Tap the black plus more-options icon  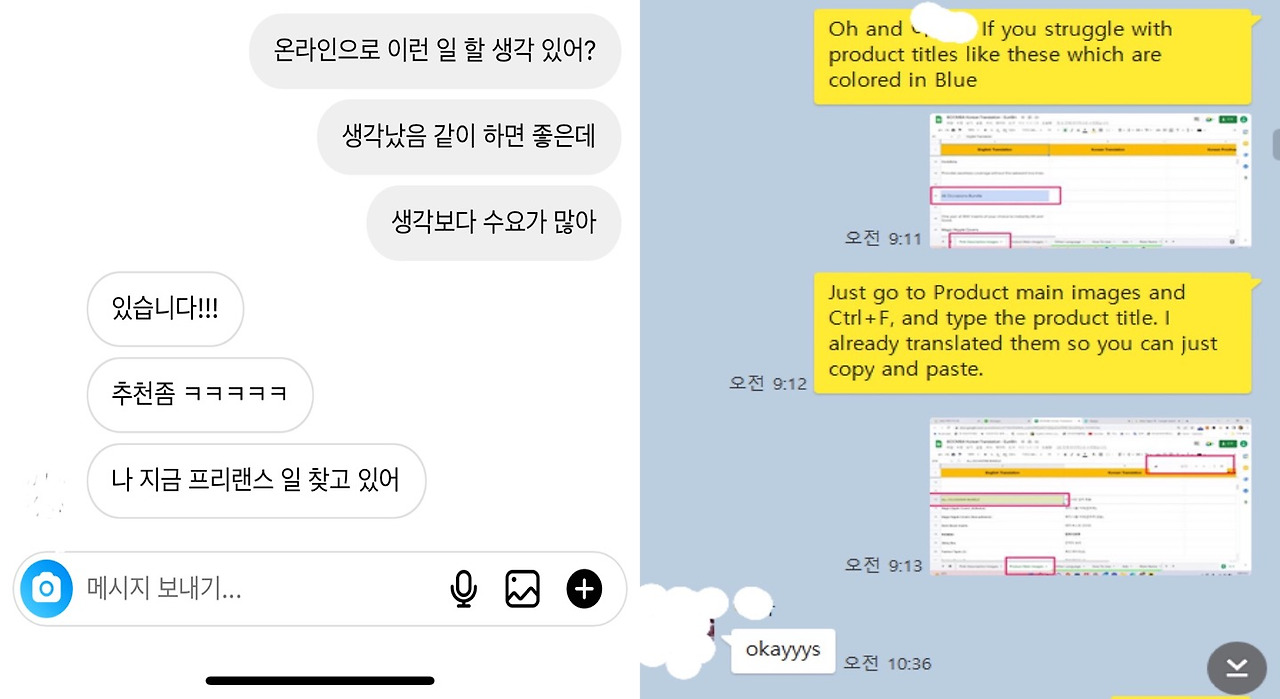[584, 589]
